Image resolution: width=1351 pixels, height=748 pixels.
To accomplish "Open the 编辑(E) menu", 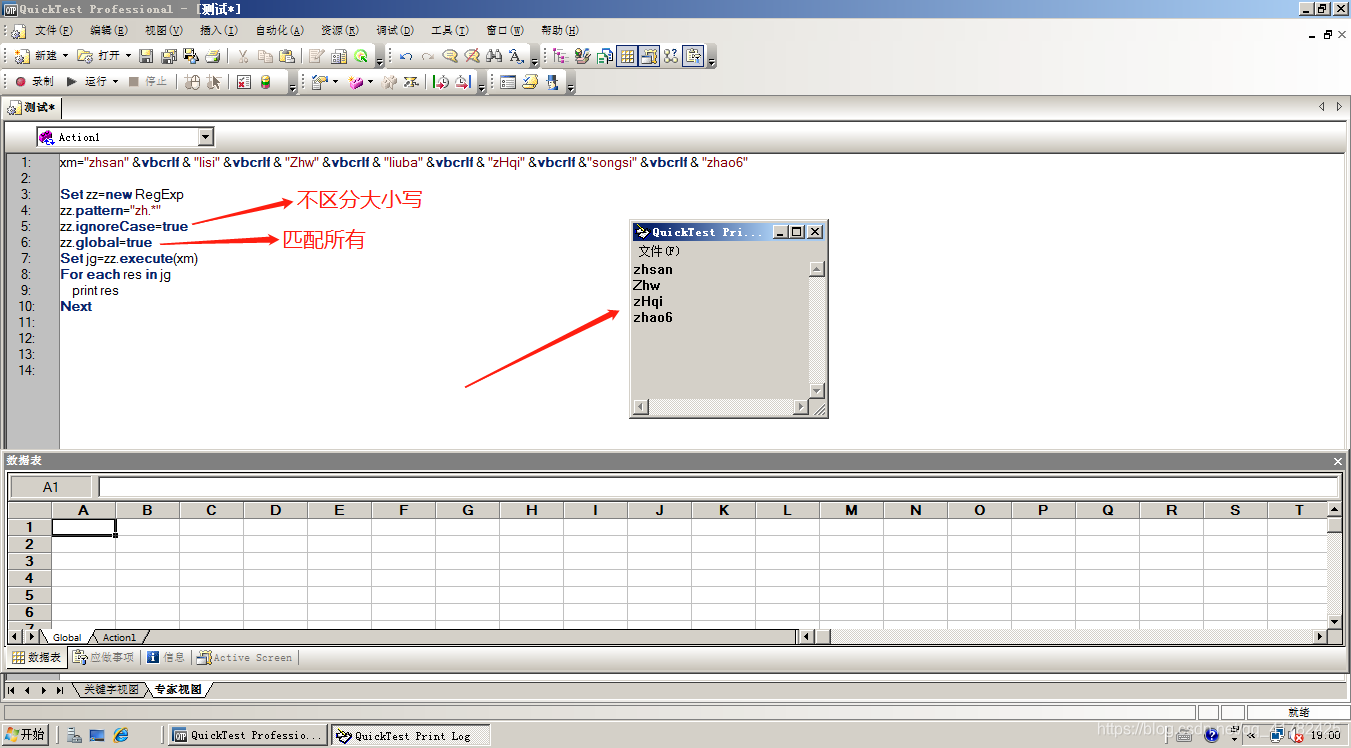I will click(x=109, y=31).
